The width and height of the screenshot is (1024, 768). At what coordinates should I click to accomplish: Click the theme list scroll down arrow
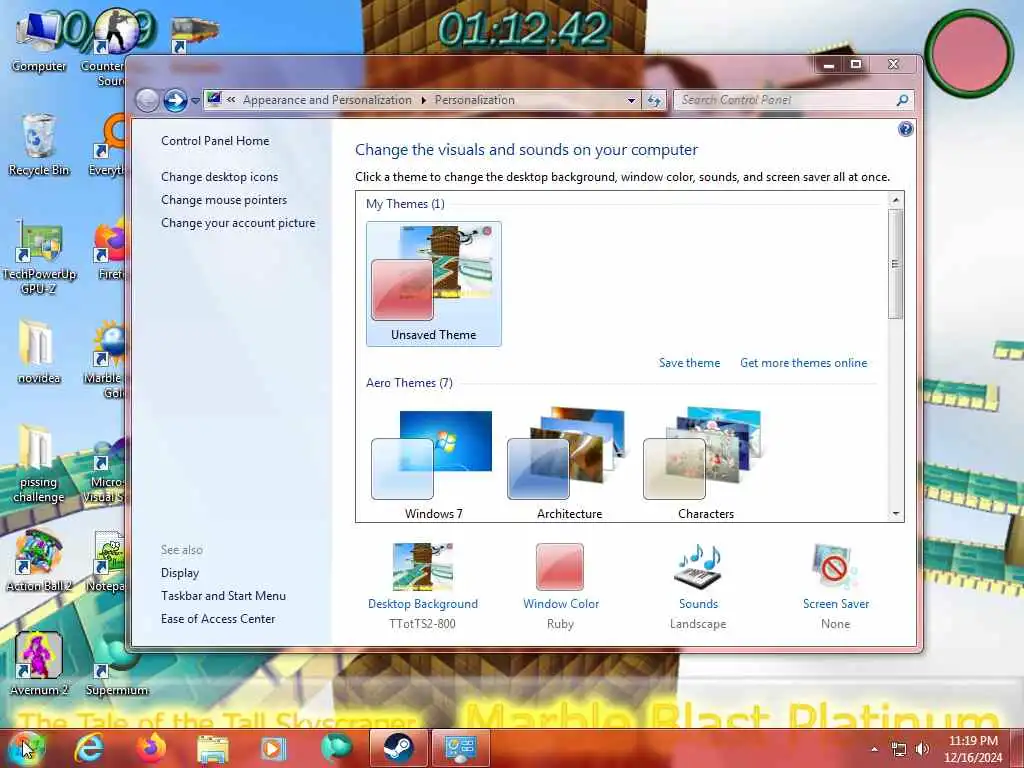coord(895,514)
